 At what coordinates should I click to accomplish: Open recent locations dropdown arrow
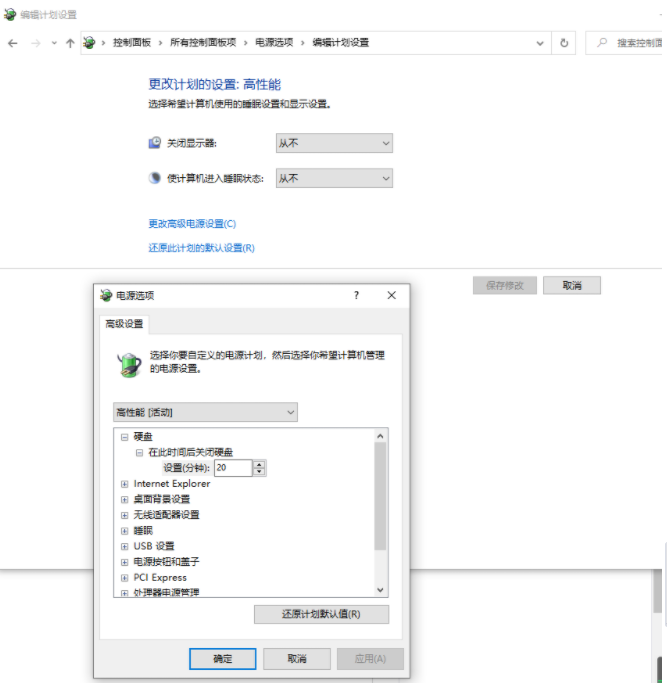coord(54,43)
